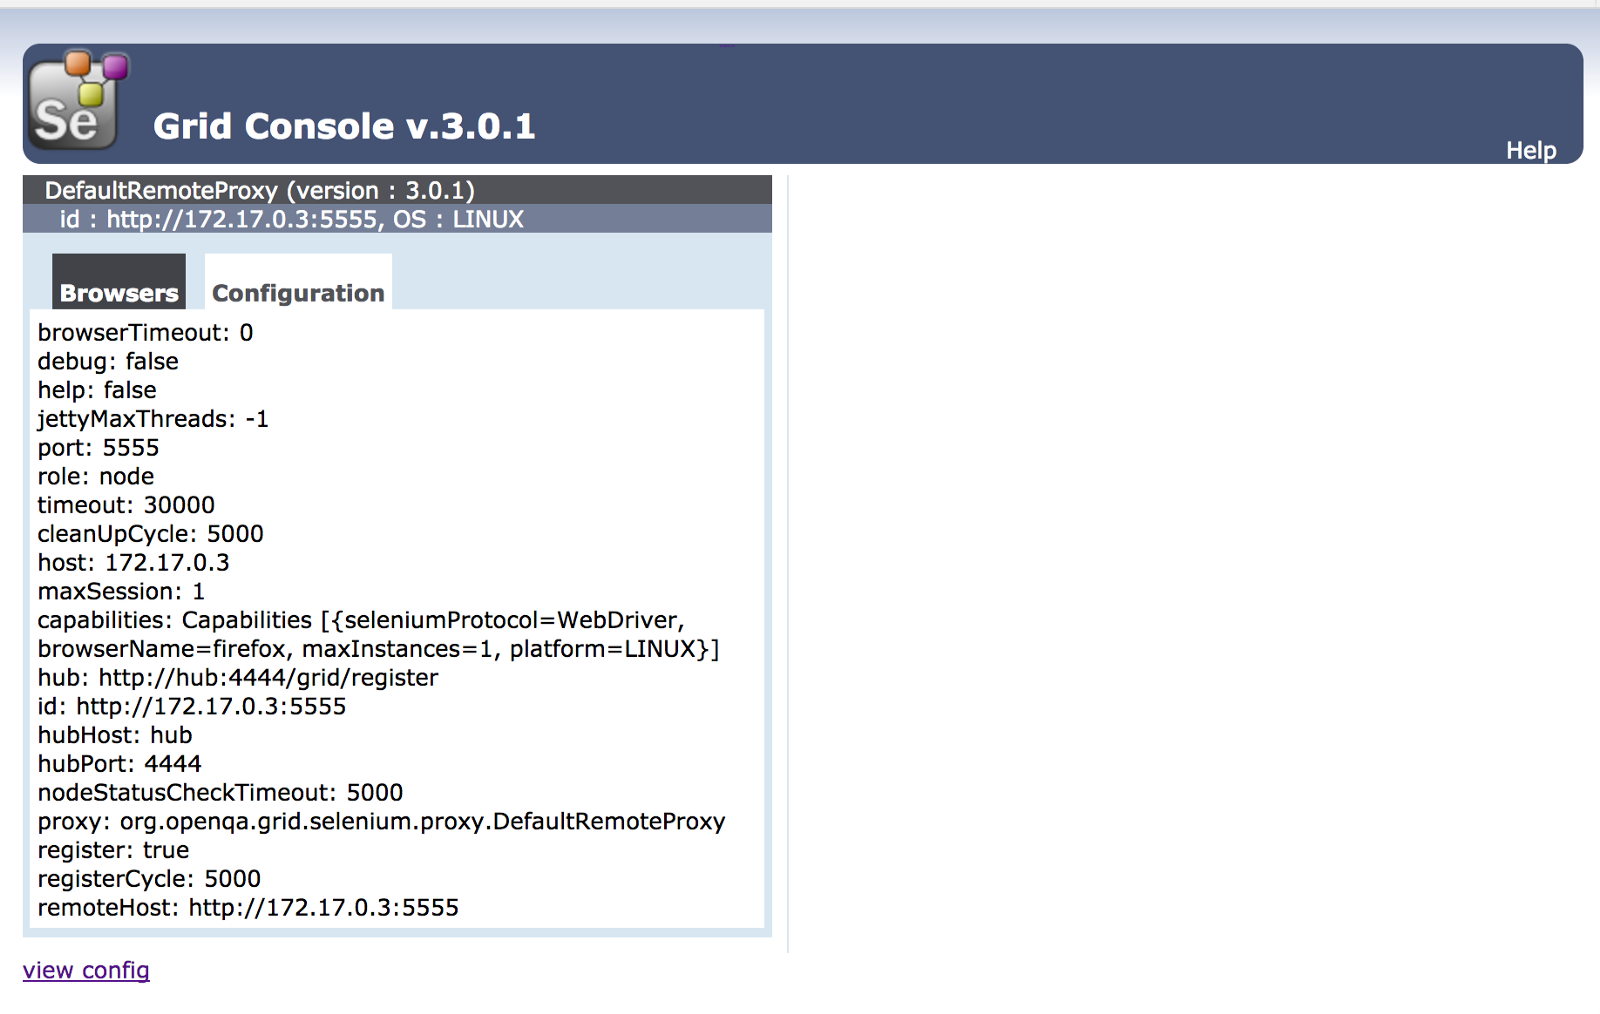
Task: Click the hubPort: 4444 line
Action: [x=120, y=764]
